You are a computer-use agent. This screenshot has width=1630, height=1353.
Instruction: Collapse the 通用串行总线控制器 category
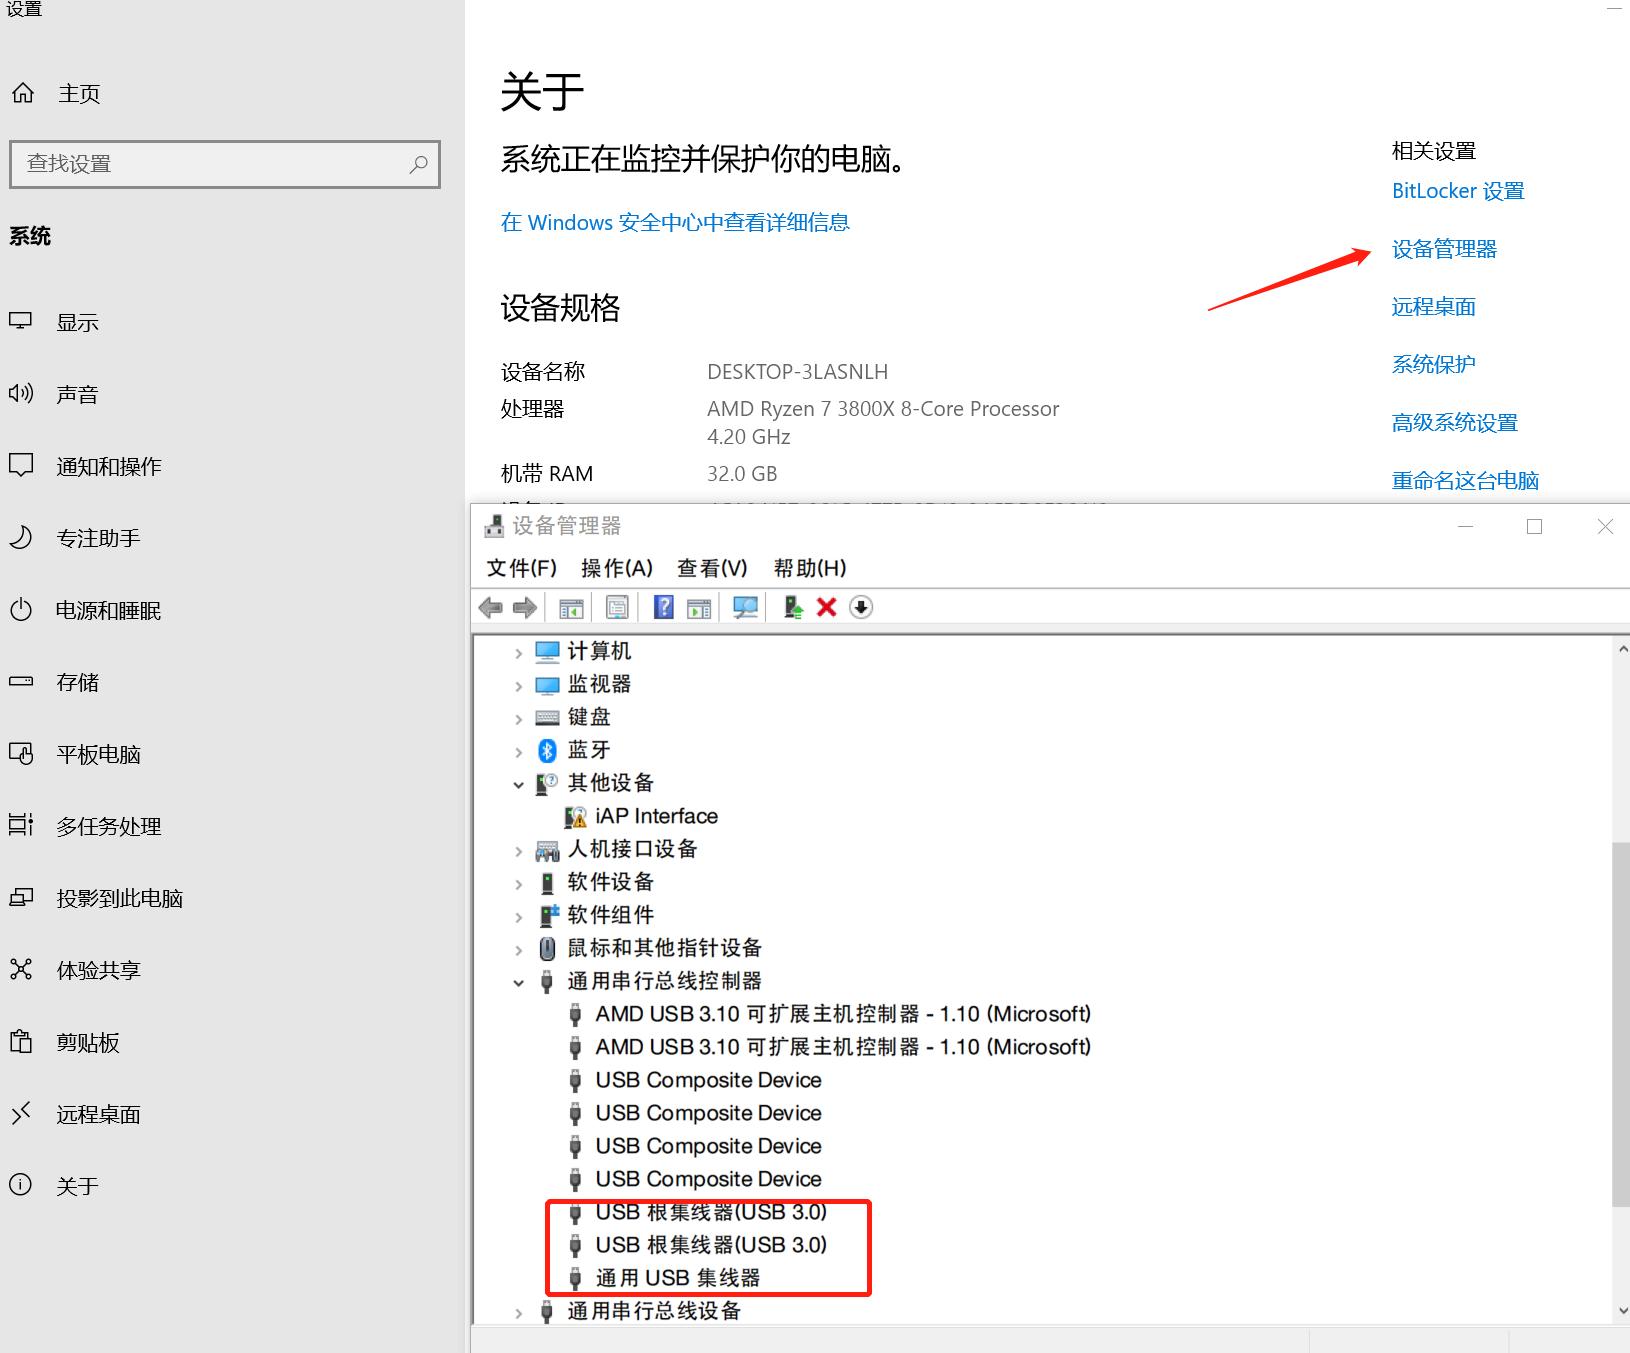(519, 982)
